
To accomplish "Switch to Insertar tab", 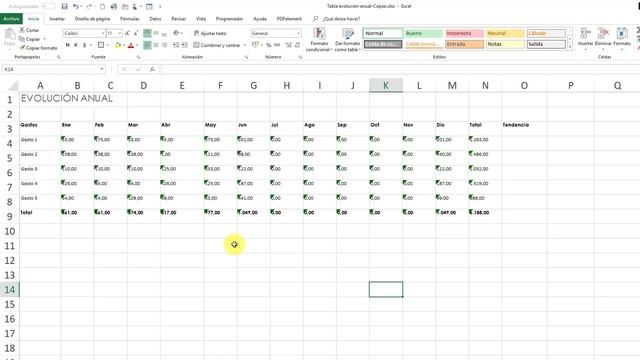I will [x=57, y=19].
